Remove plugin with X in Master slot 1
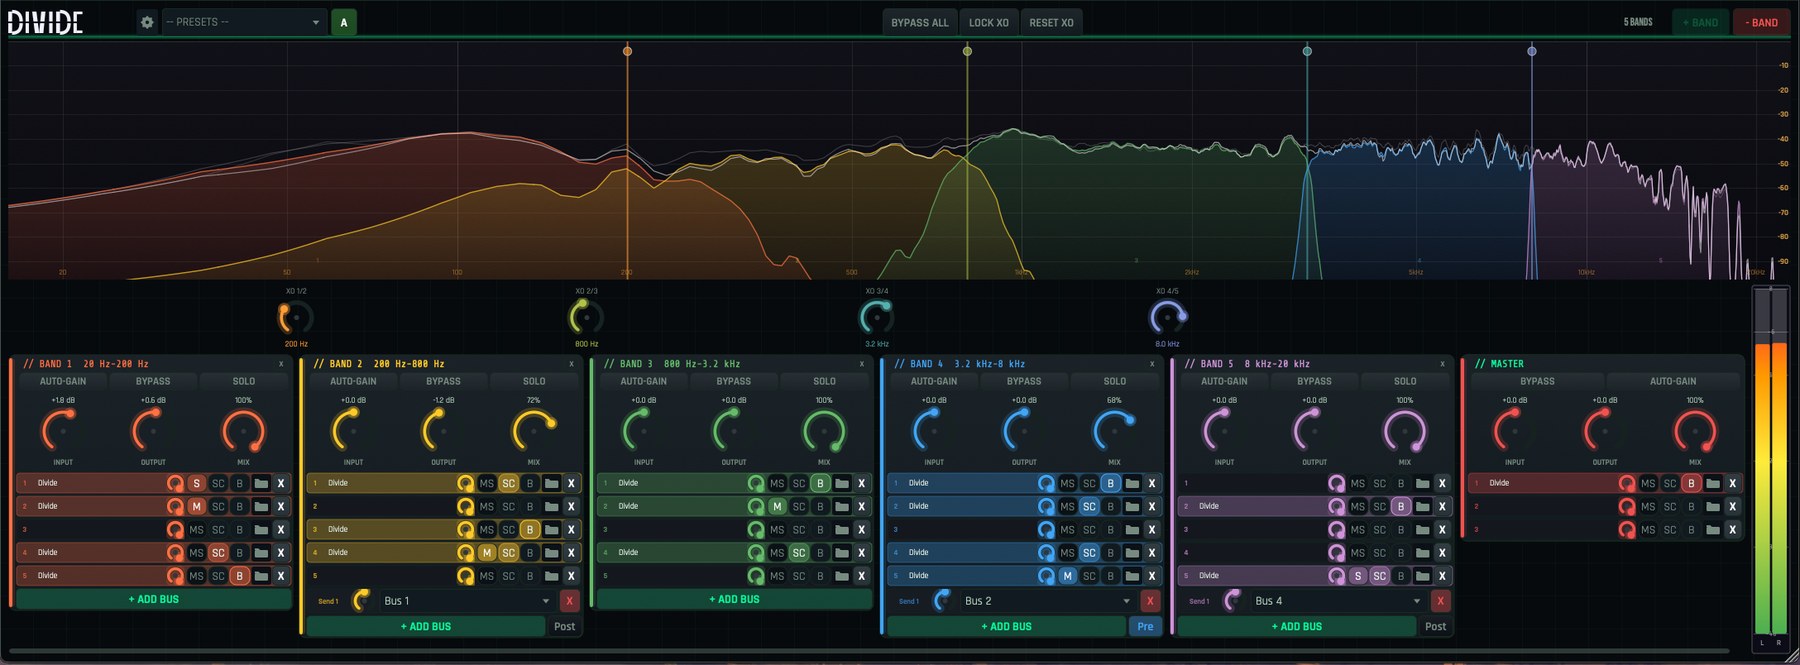This screenshot has height=665, width=1800. click(x=1733, y=483)
